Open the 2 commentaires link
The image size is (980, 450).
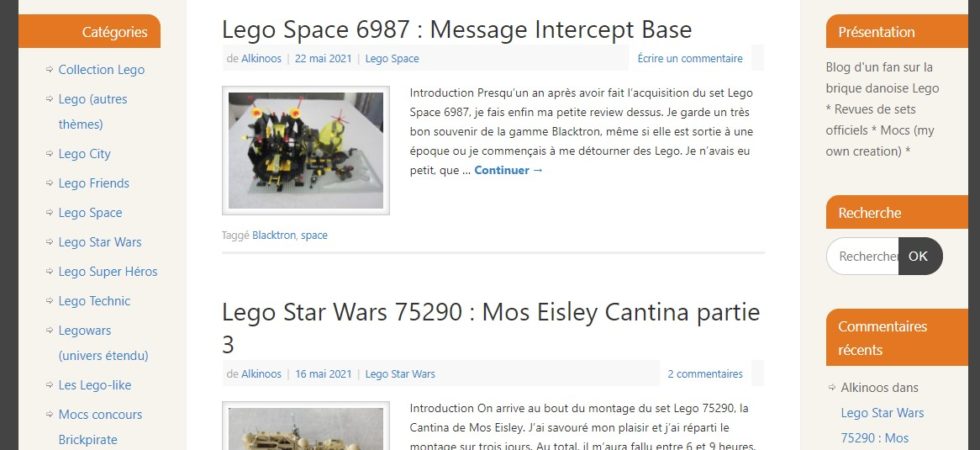pos(705,374)
